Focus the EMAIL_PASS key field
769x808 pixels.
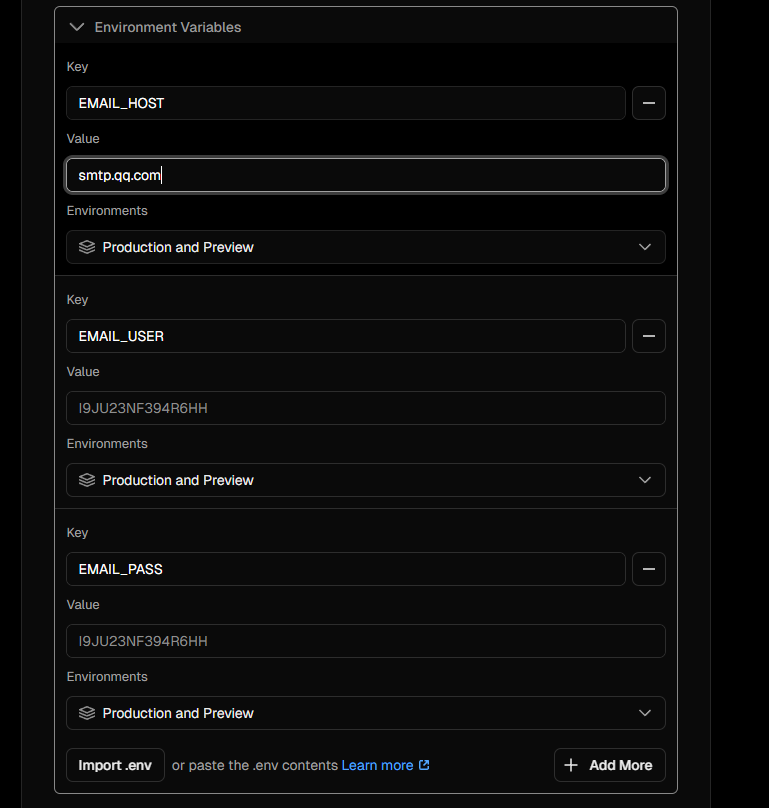click(345, 569)
